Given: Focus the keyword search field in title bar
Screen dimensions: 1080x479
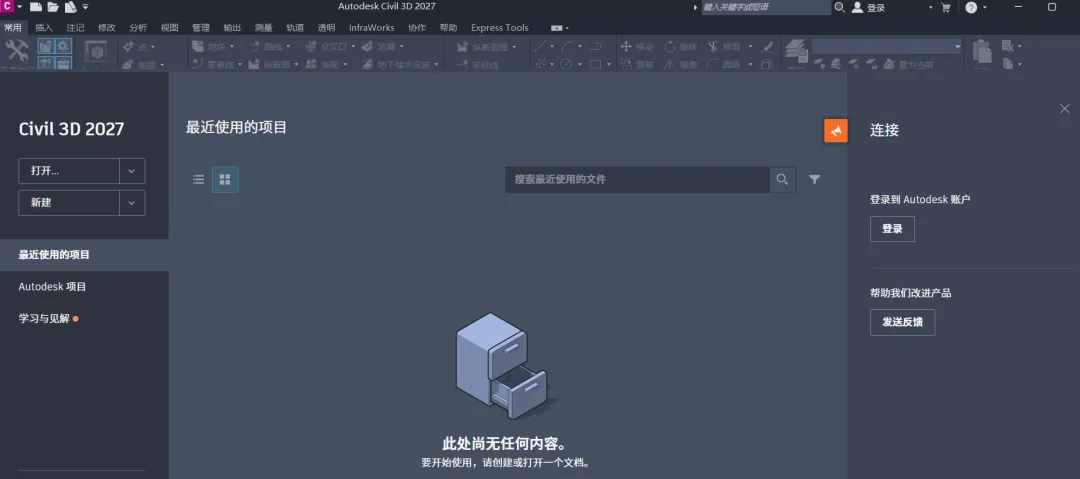Looking at the screenshot, I should click(766, 7).
